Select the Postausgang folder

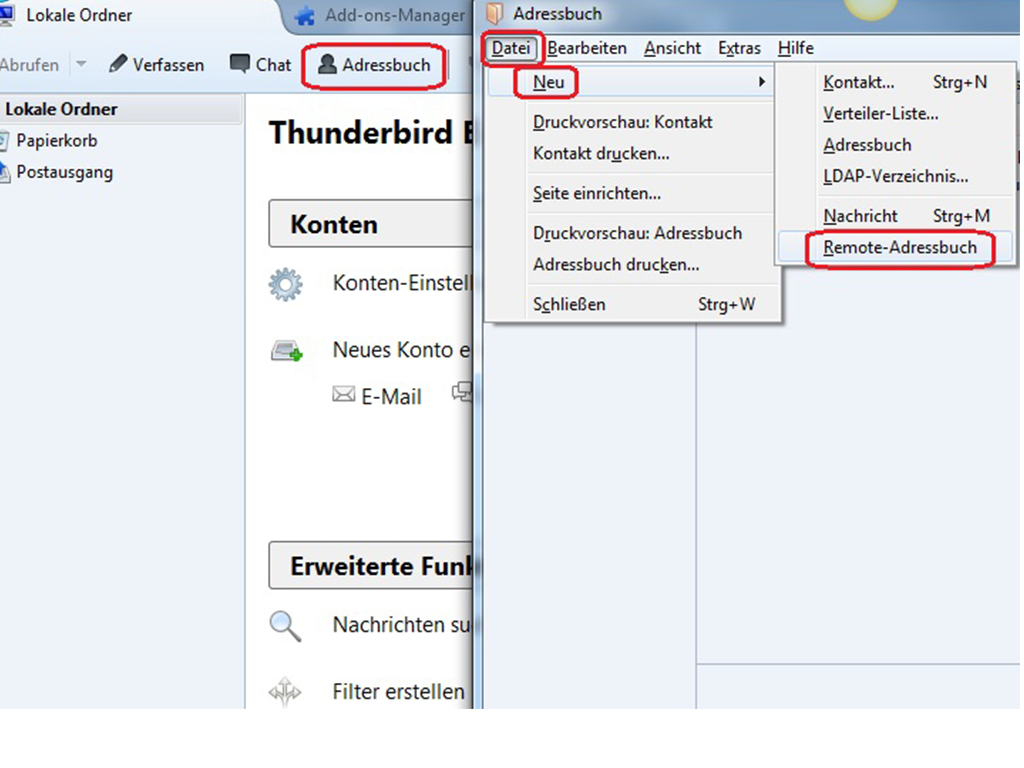coord(64,172)
